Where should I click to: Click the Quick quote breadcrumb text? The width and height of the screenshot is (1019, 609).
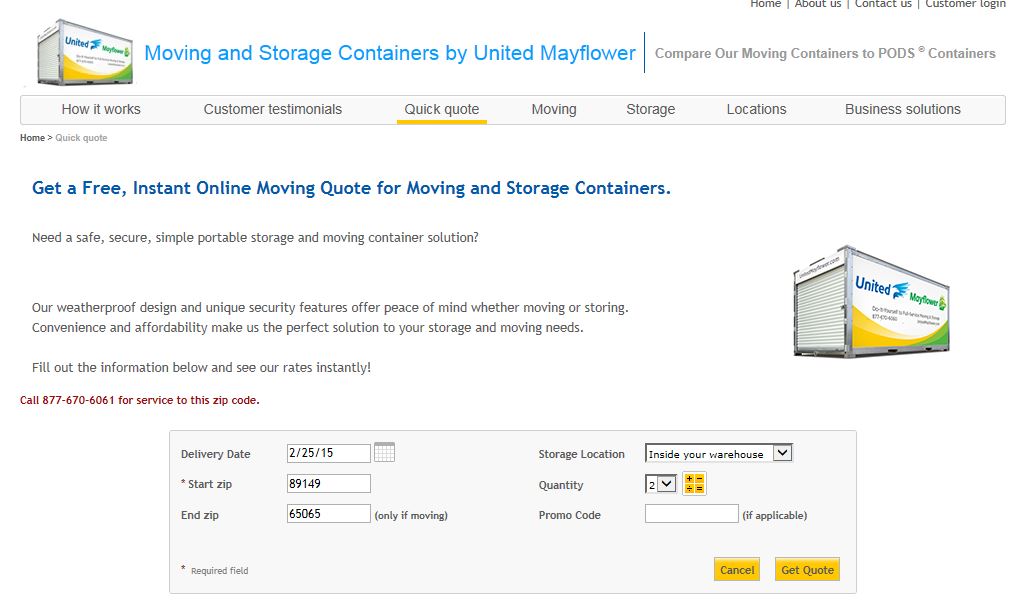point(81,138)
